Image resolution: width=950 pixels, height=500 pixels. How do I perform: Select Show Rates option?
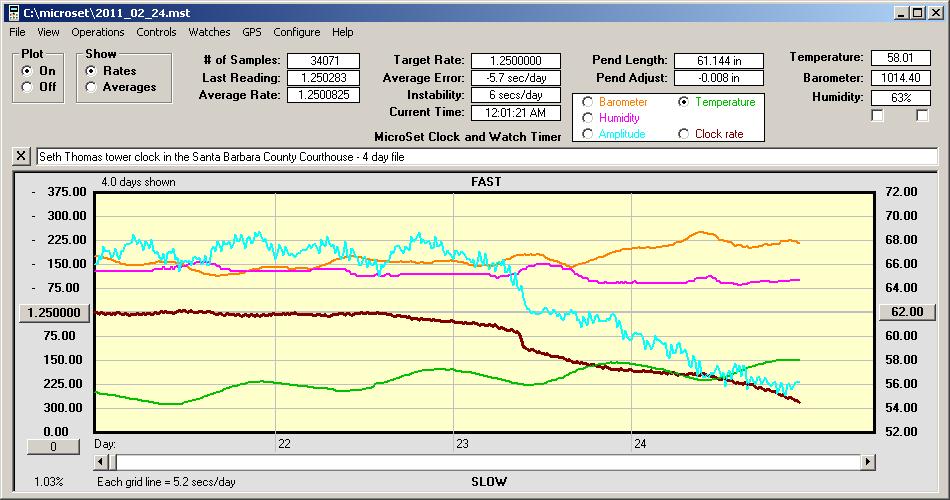pyautogui.click(x=91, y=71)
